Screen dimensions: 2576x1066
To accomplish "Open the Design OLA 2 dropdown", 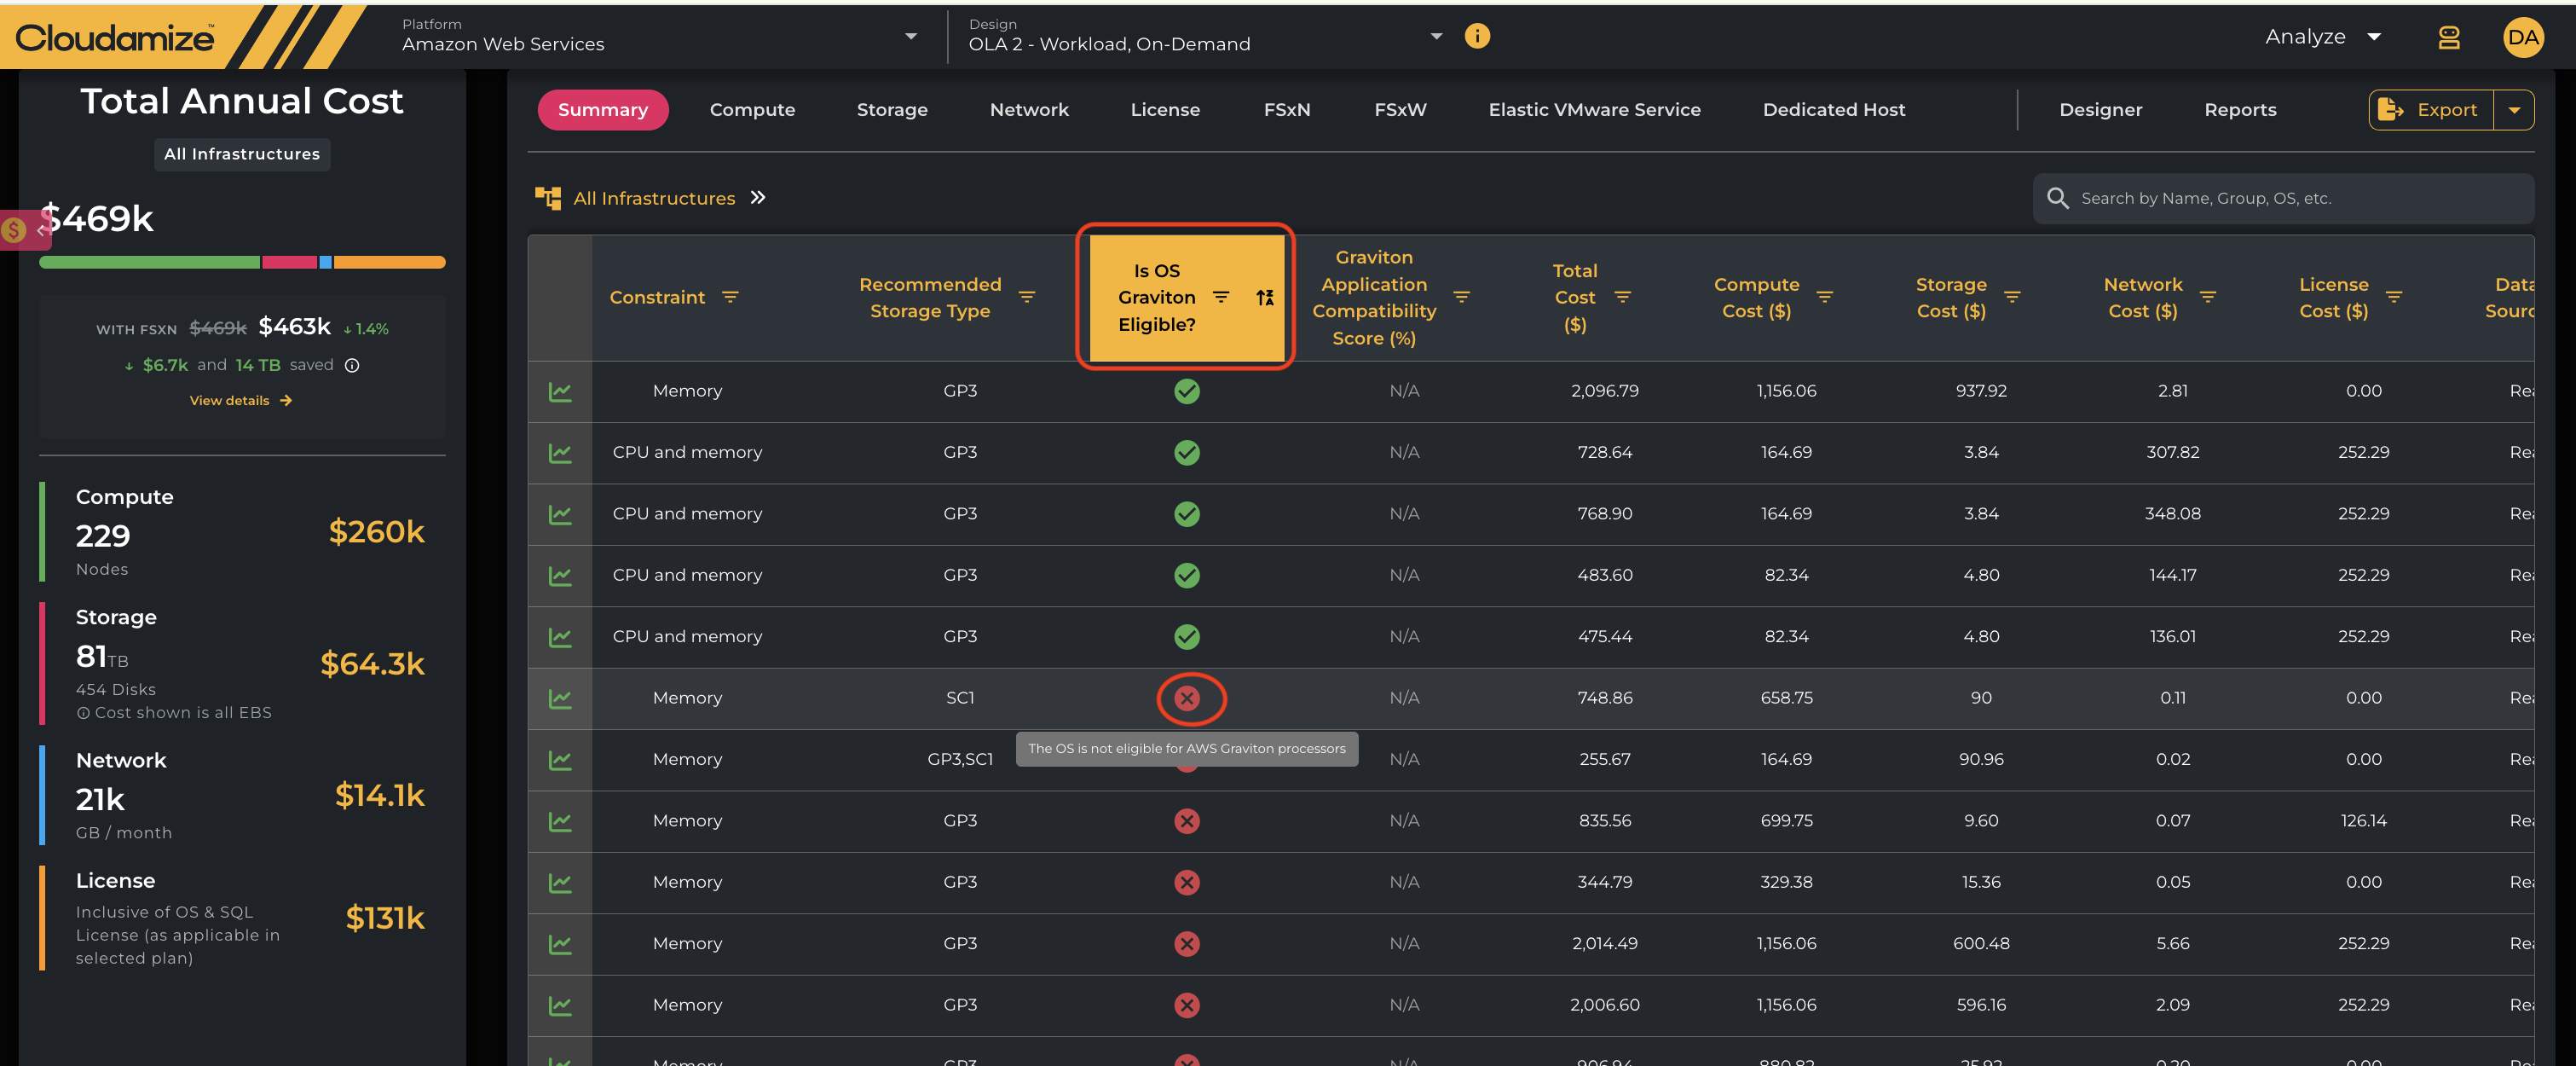I will point(1205,36).
